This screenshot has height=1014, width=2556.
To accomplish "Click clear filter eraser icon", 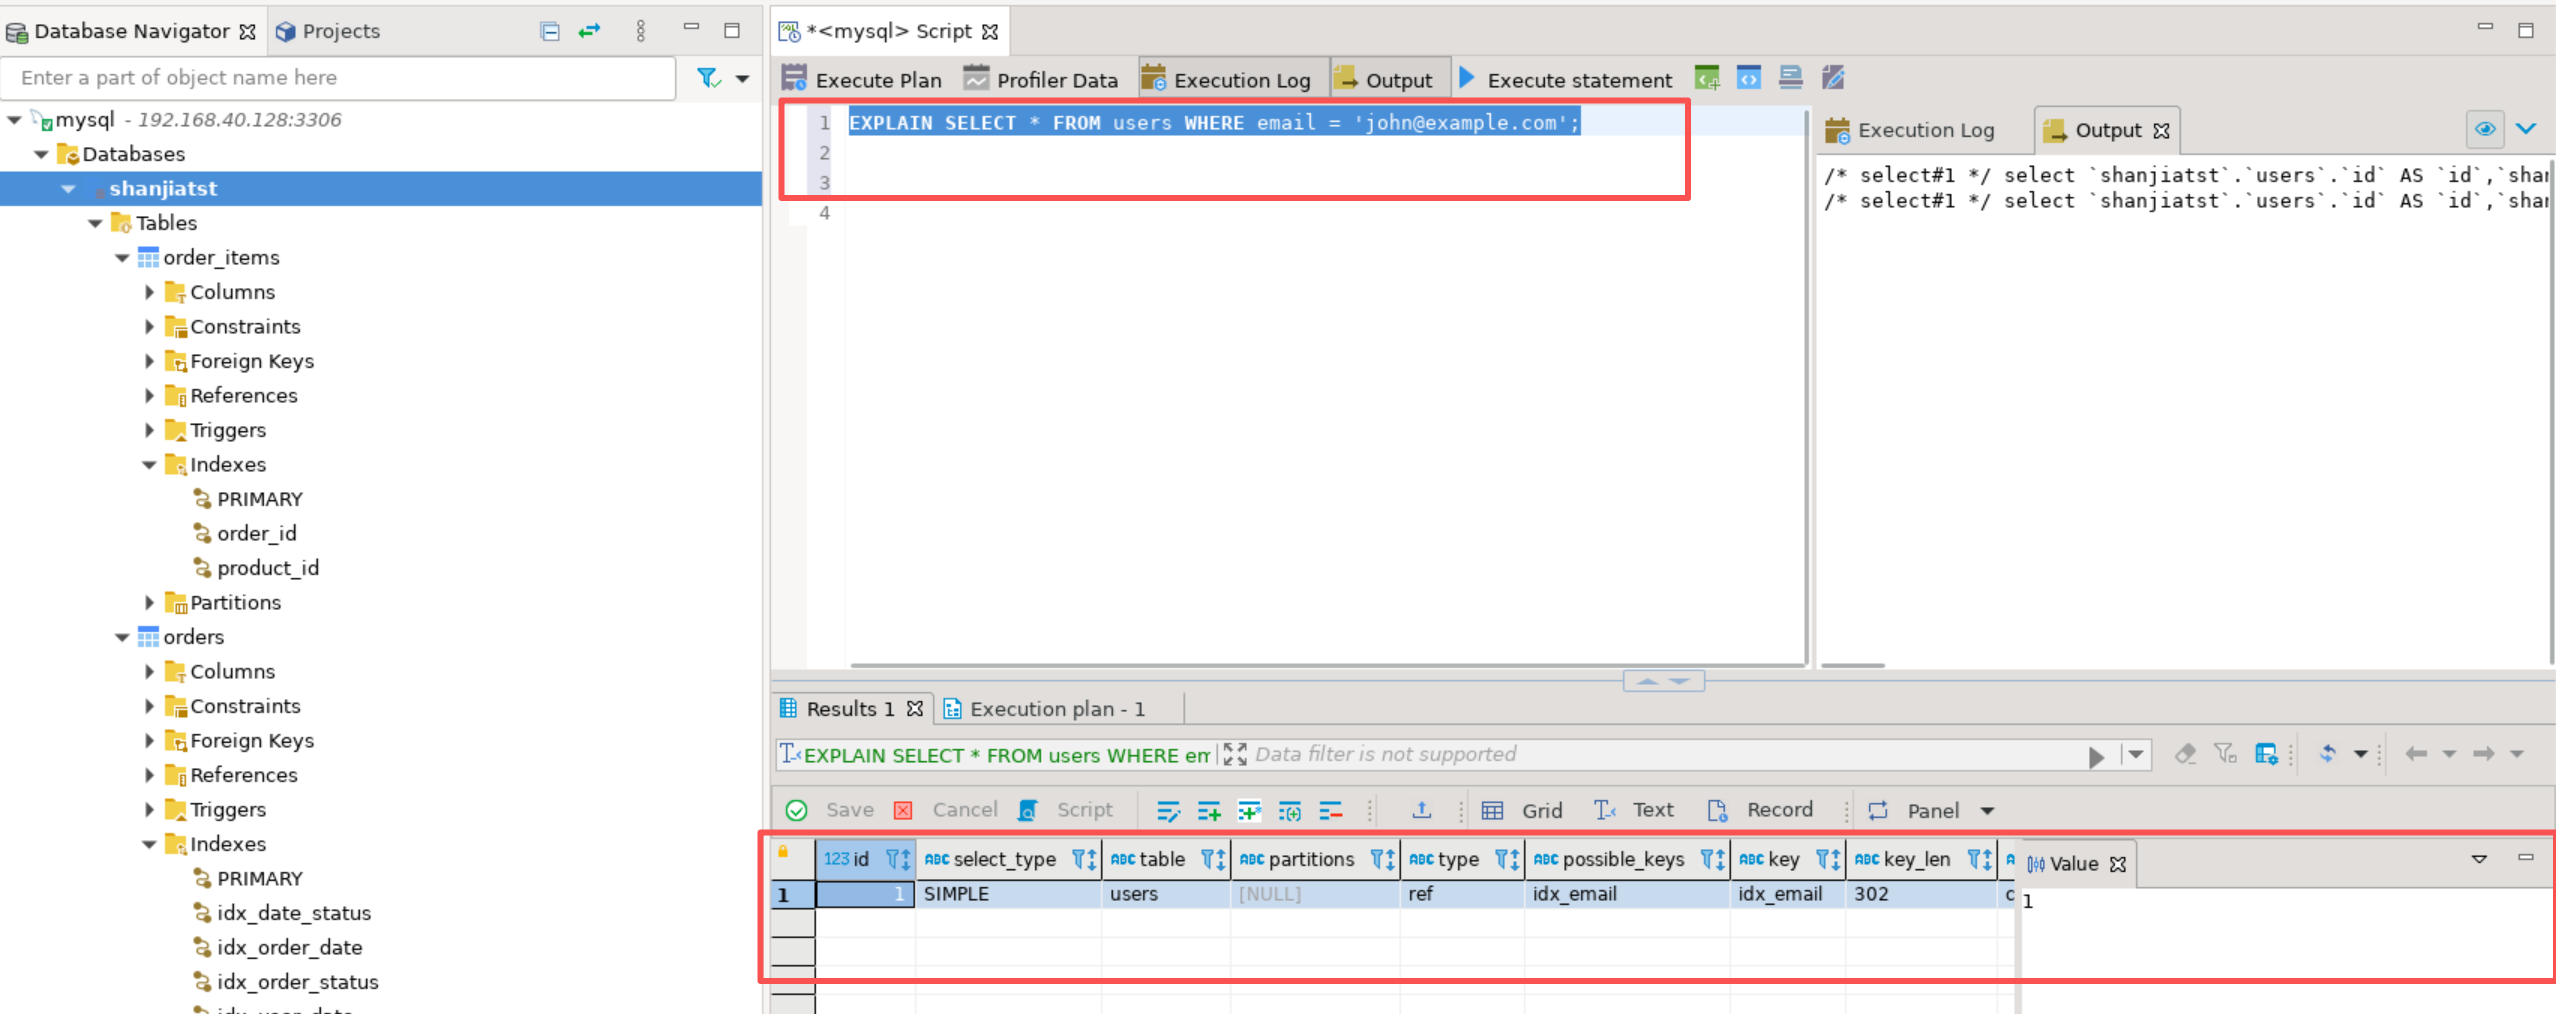I will point(2185,754).
